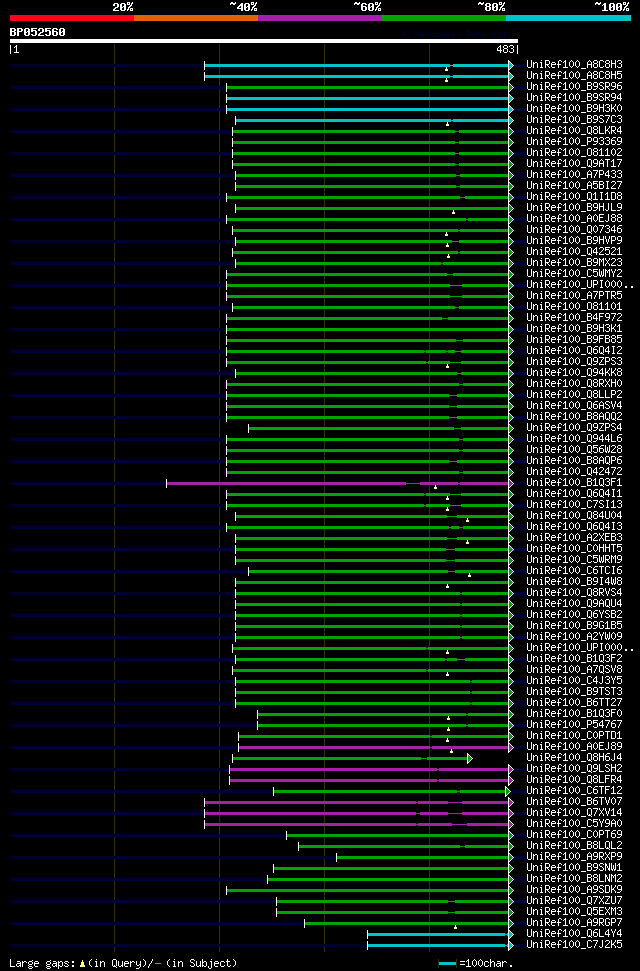Click the purple alignment bar for UniRef100_B1Q3F1
This screenshot has height=971, width=640.
coord(338,483)
